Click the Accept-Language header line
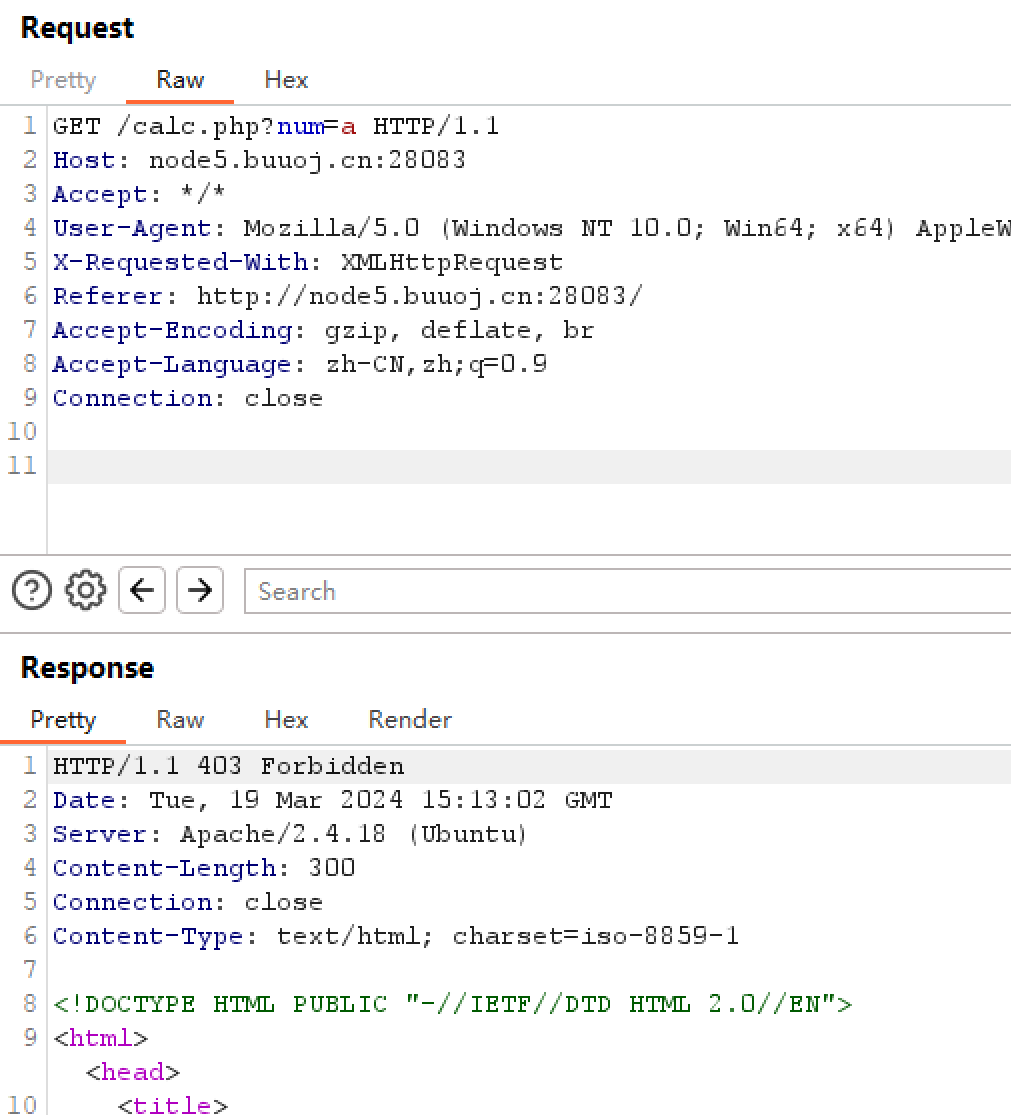The width and height of the screenshot is (1011, 1115). point(300,364)
